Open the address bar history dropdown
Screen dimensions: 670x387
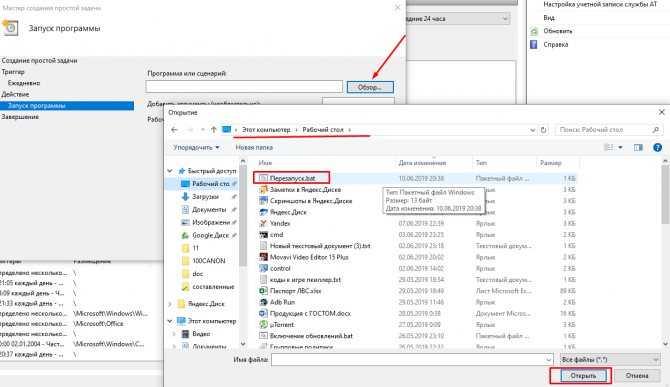point(532,130)
